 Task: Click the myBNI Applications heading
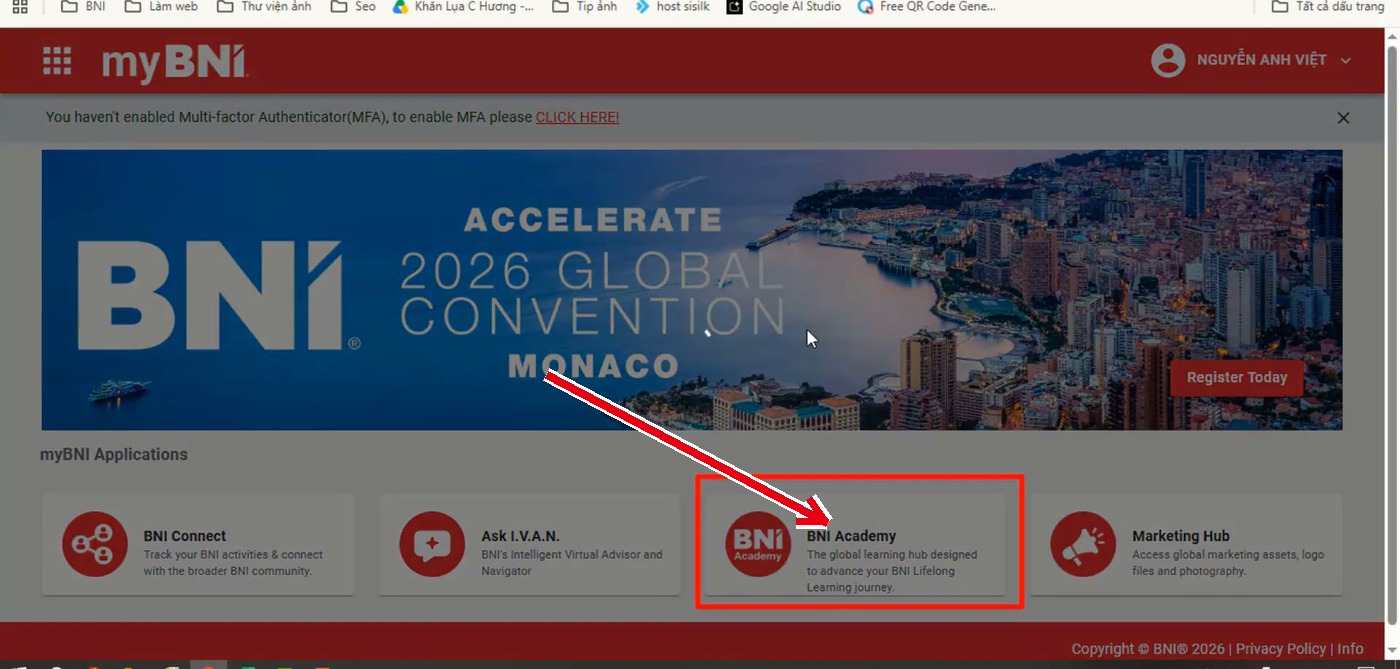click(114, 454)
